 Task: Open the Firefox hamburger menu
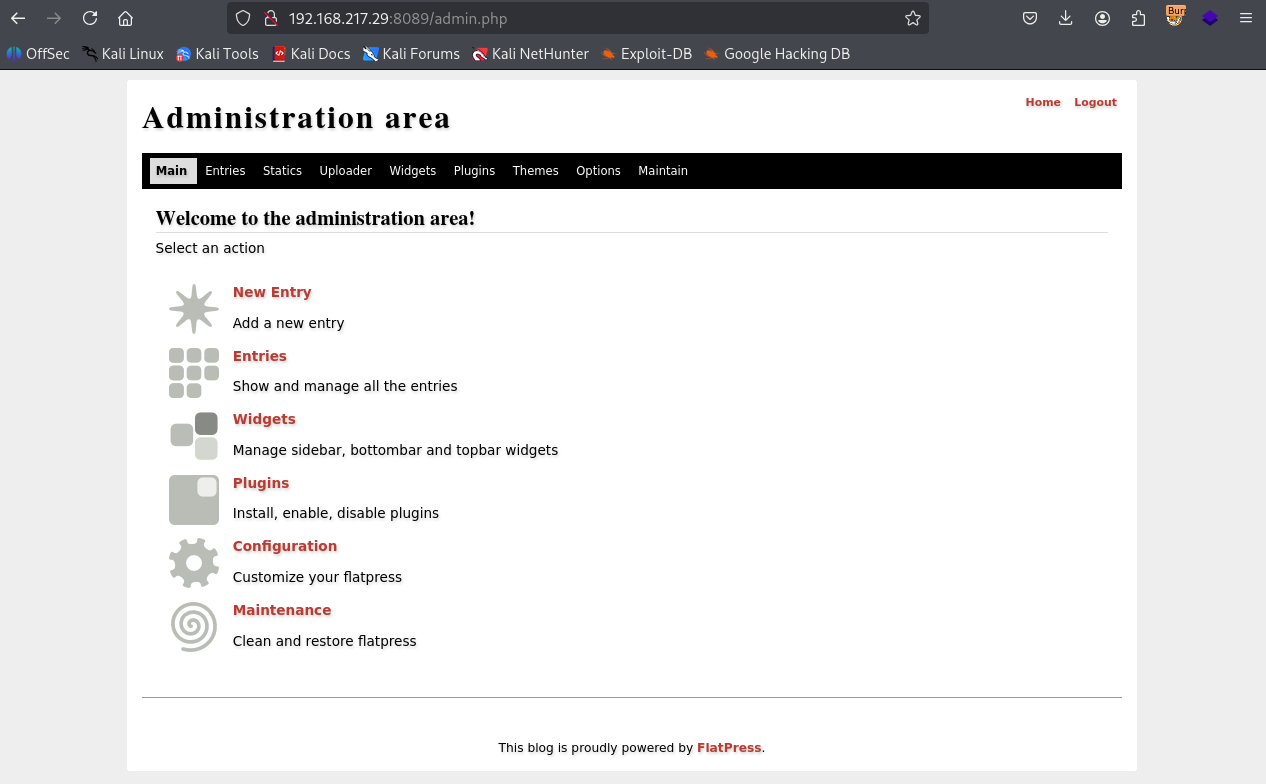1245,18
